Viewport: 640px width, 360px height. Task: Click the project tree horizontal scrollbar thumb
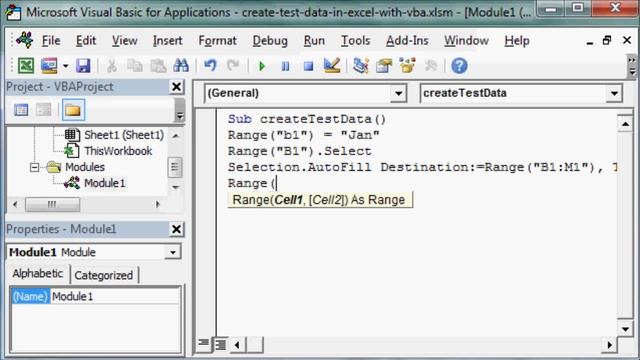[x=52, y=204]
